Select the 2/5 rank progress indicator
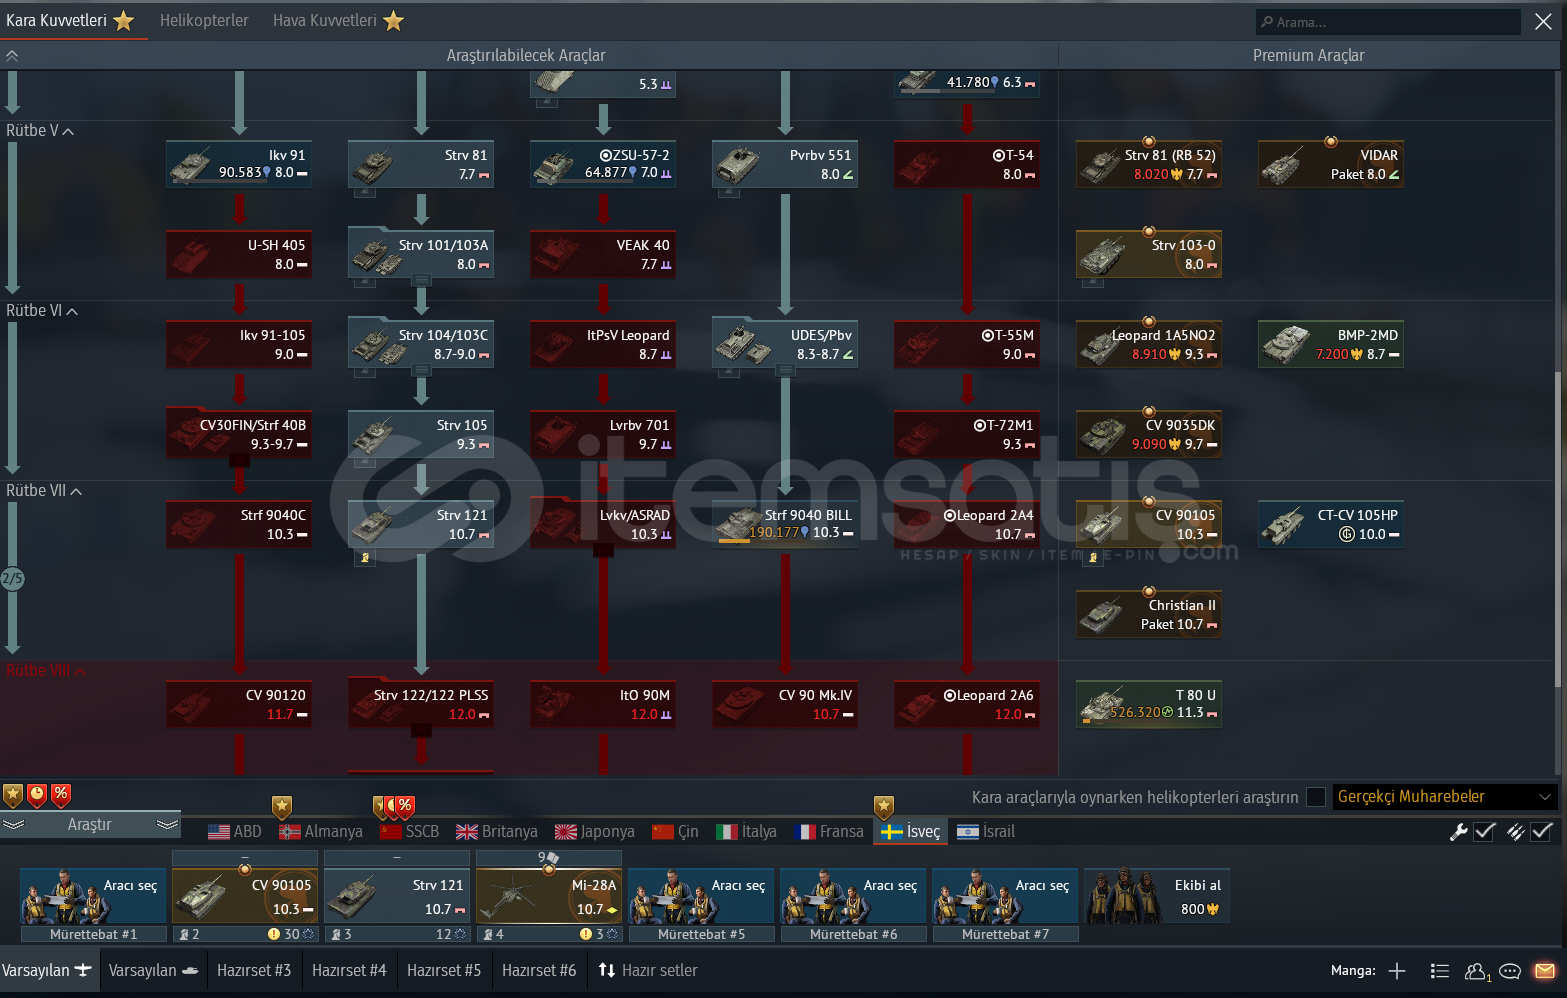 (x=12, y=579)
